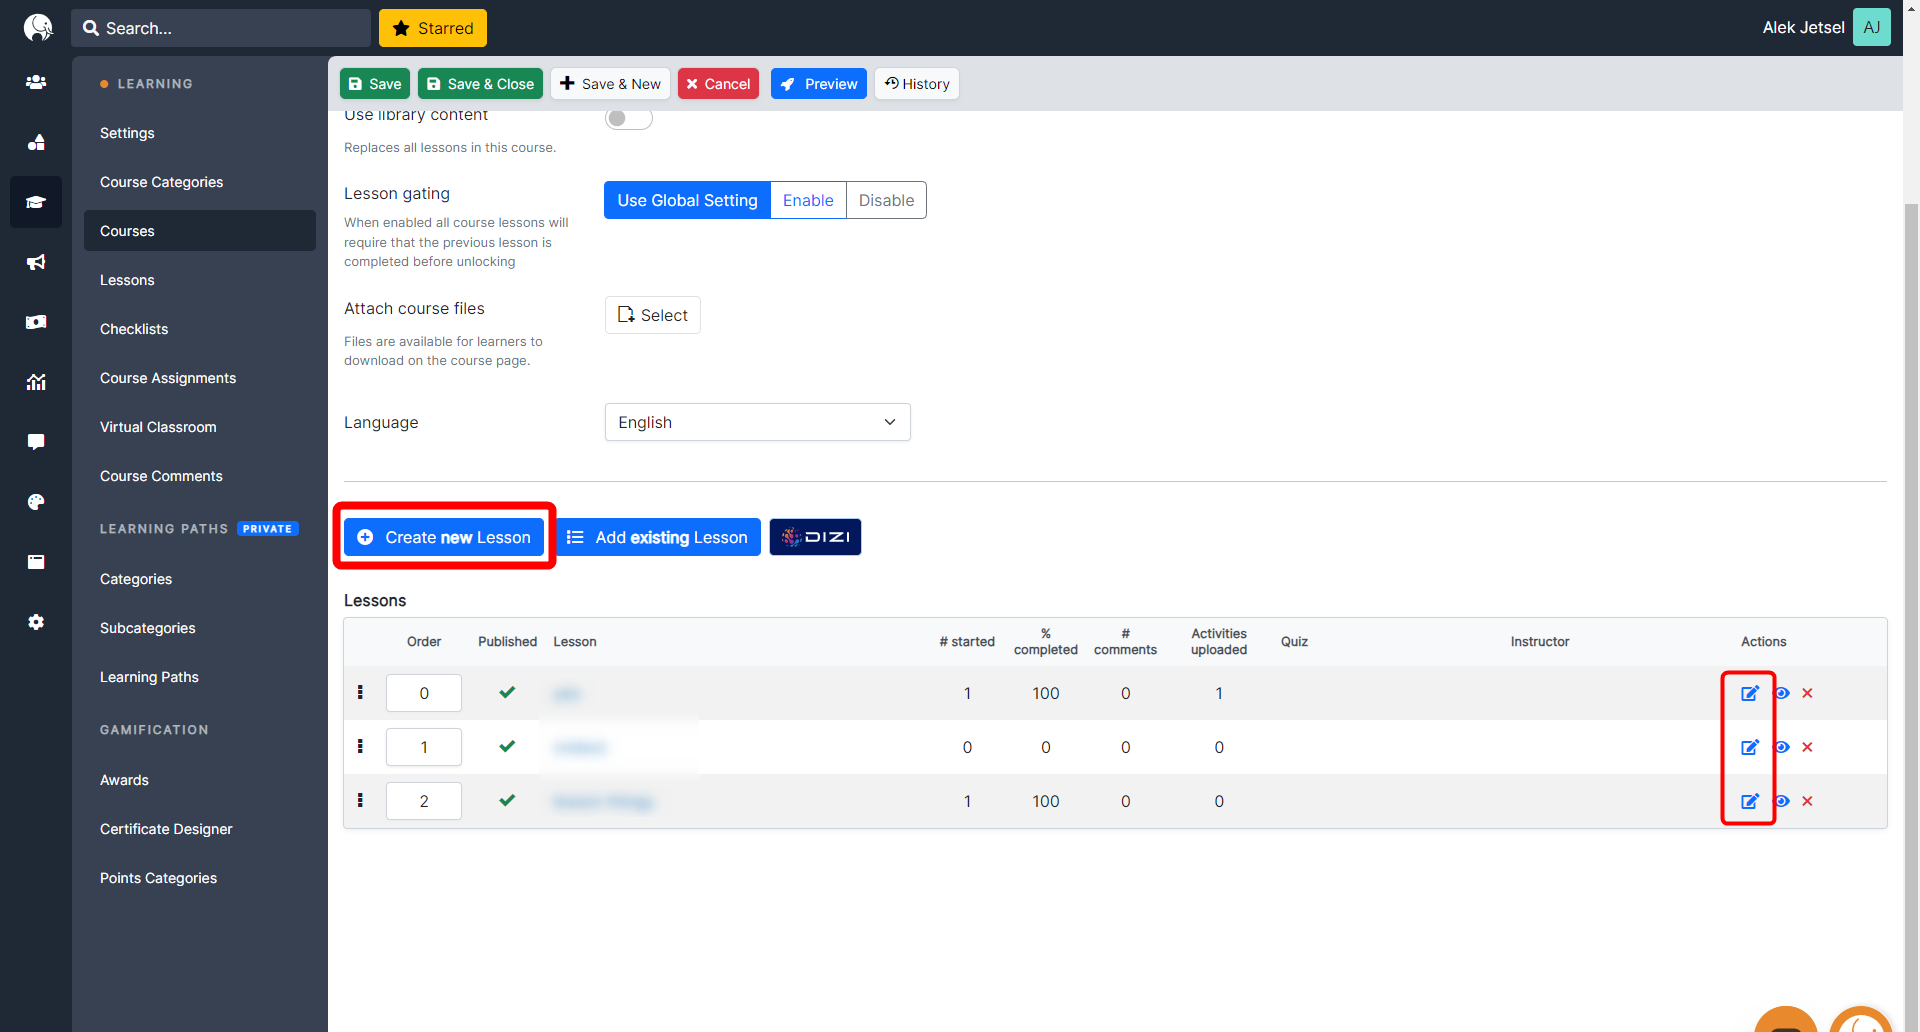Click the Cancel button
The width and height of the screenshot is (1920, 1032).
[x=718, y=84]
